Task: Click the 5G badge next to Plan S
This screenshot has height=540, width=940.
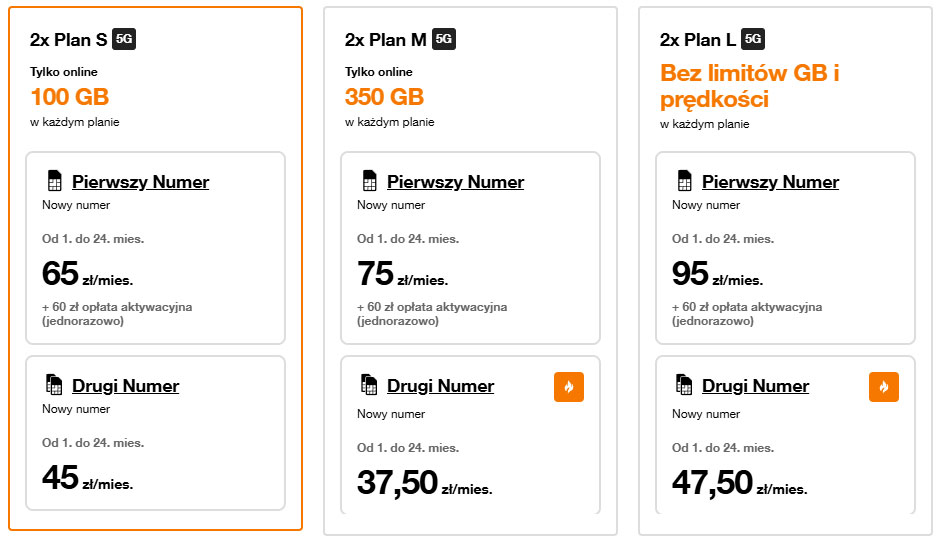Action: click(x=124, y=40)
